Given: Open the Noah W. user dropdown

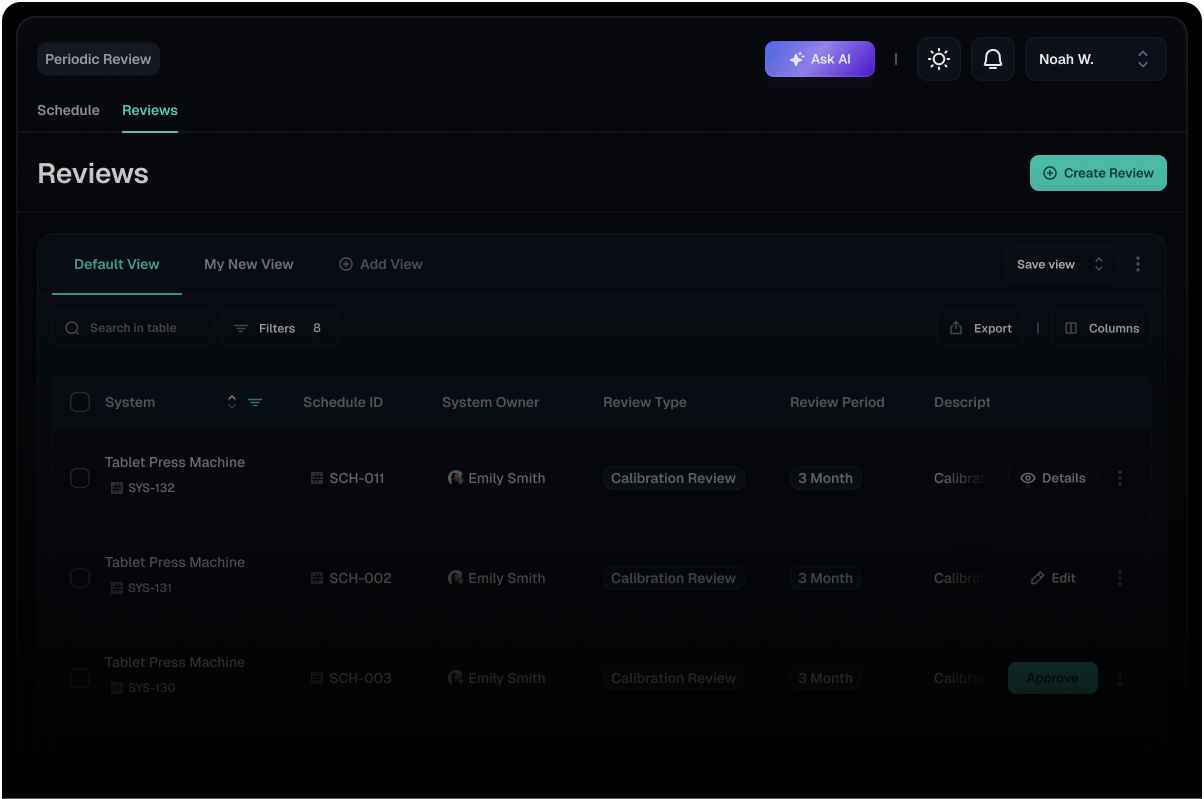Looking at the screenshot, I should click(x=1095, y=59).
